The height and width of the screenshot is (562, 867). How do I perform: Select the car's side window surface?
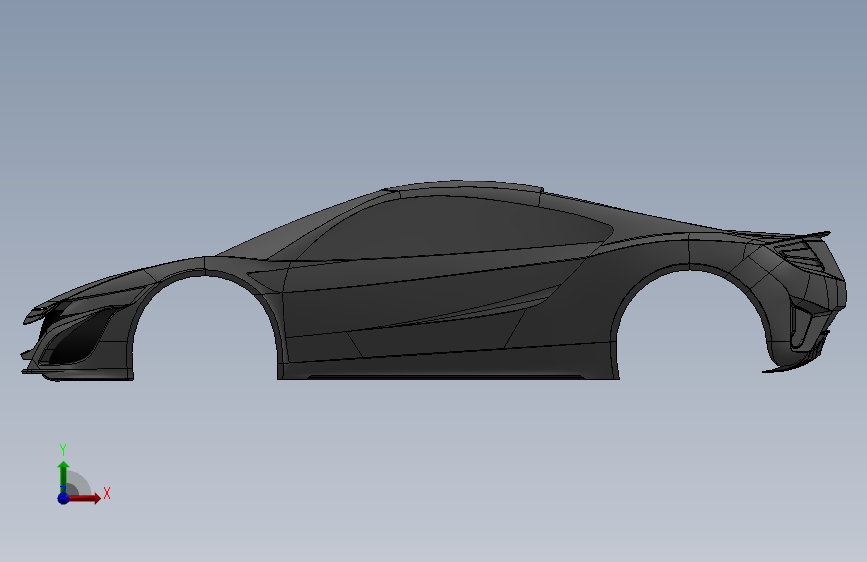(453, 227)
